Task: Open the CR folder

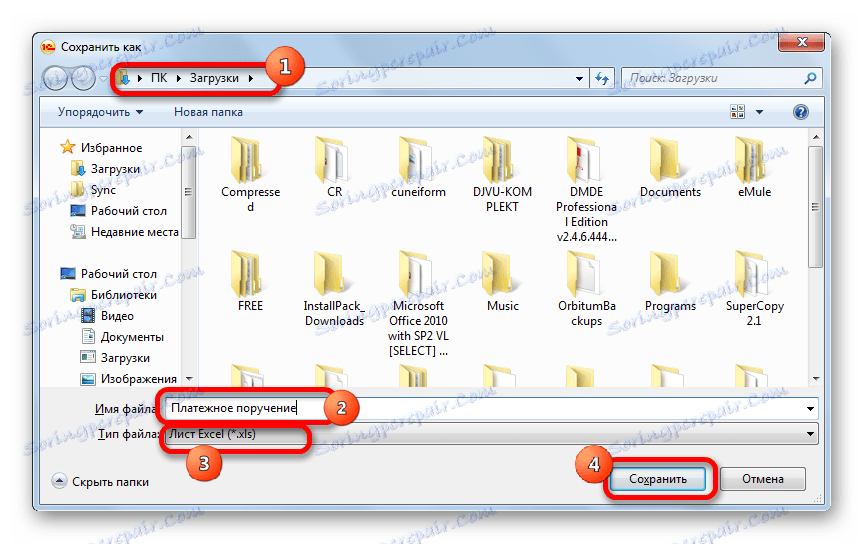Action: 334,168
